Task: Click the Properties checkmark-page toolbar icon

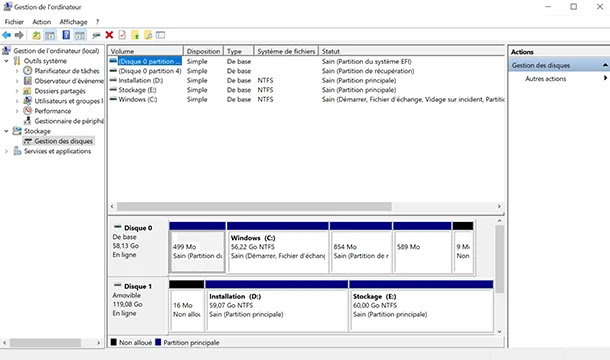Action: tap(122, 35)
